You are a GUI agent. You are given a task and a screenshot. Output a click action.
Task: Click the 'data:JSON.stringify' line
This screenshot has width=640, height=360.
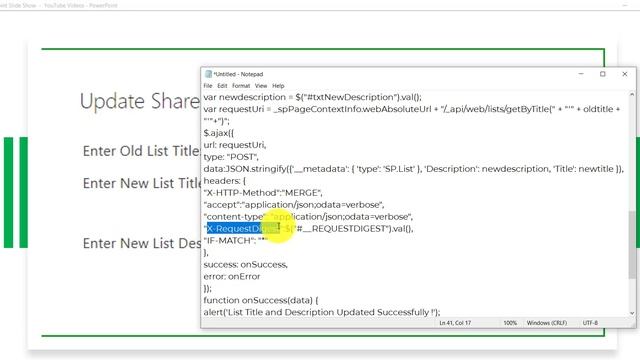(x=413, y=169)
